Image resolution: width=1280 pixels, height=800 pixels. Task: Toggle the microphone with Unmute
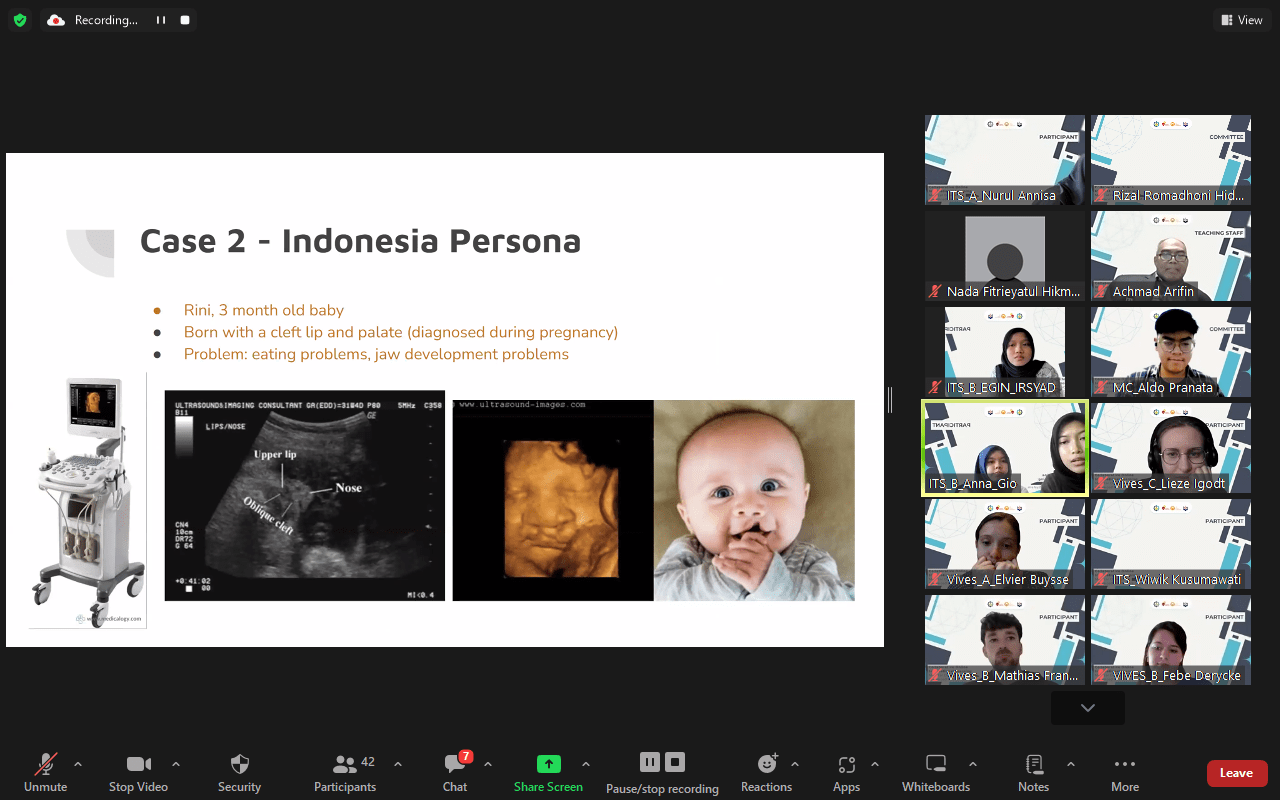click(45, 773)
